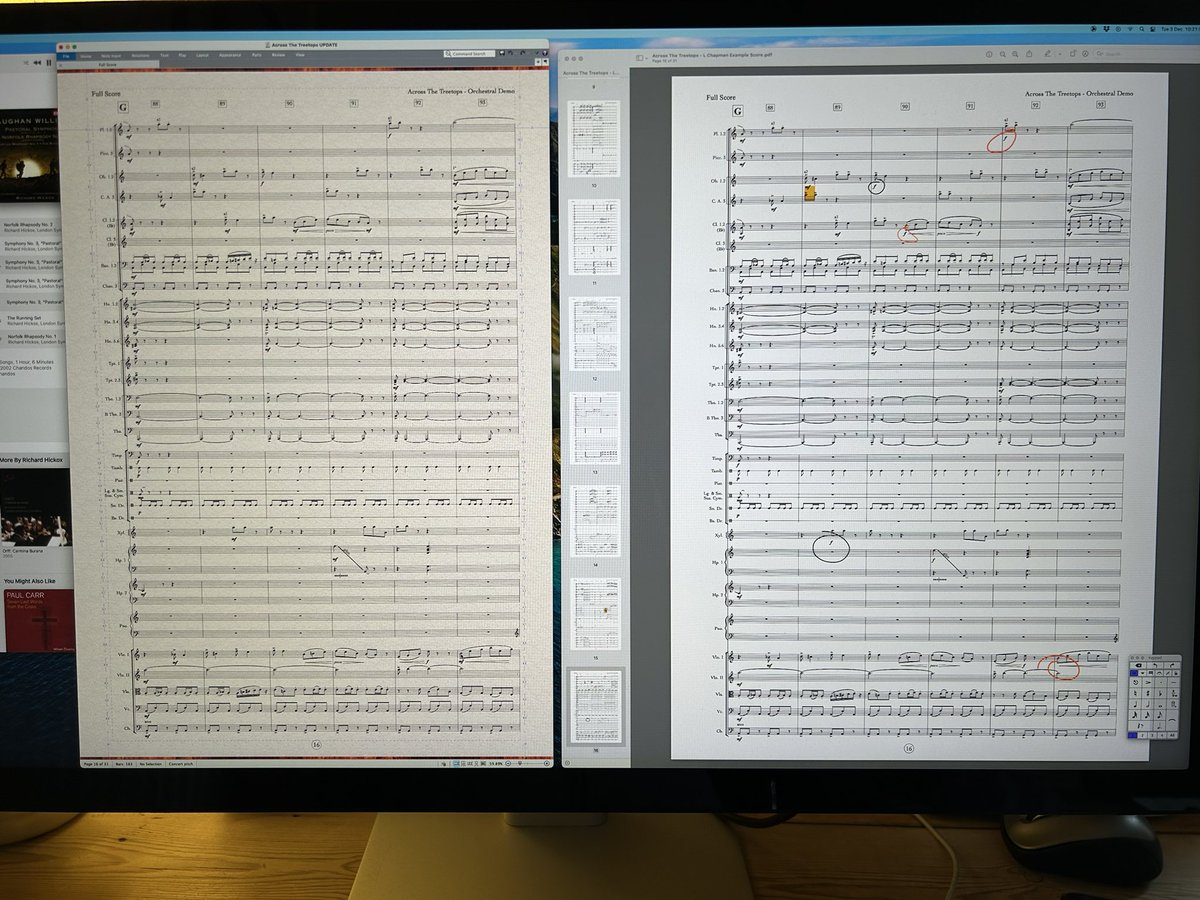Switch to the Play ribbon tab in Sibelius

(x=181, y=54)
